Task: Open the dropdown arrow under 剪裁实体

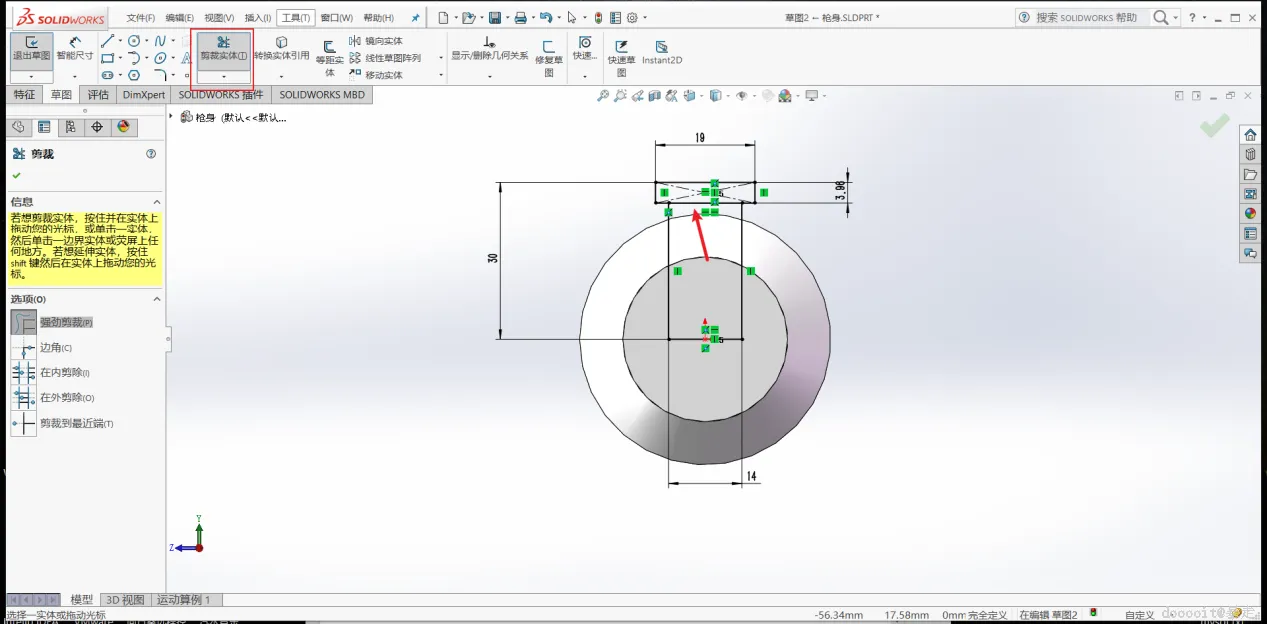Action: tap(223, 77)
